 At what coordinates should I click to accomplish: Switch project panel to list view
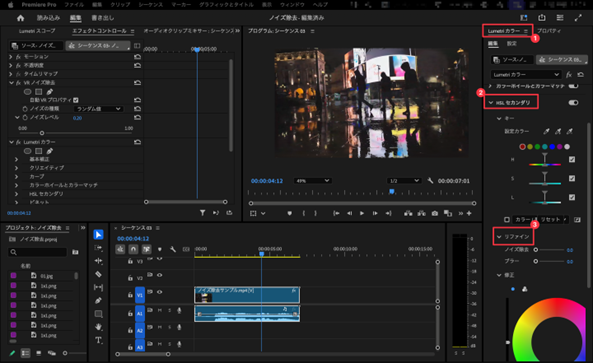point(25,353)
